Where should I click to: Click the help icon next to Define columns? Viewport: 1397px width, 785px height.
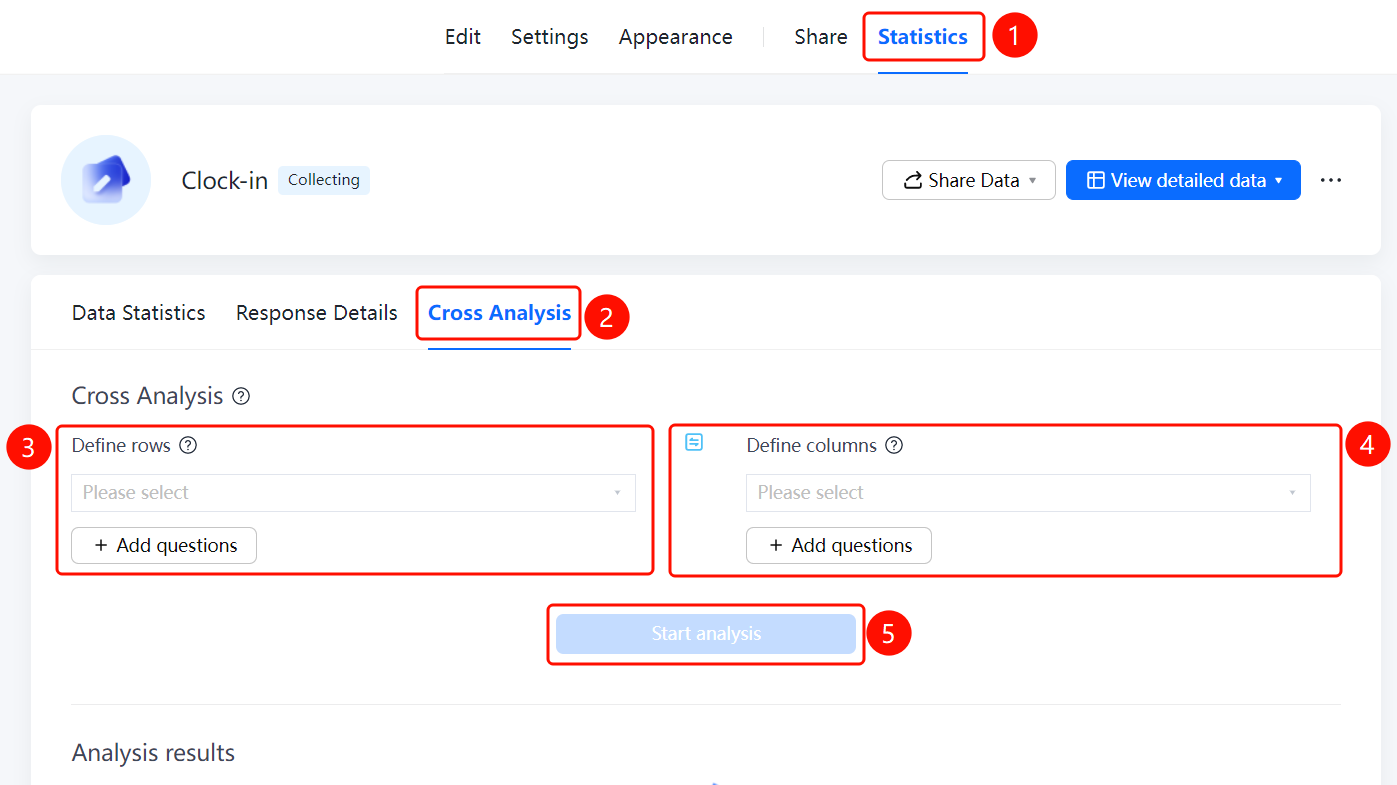point(894,446)
